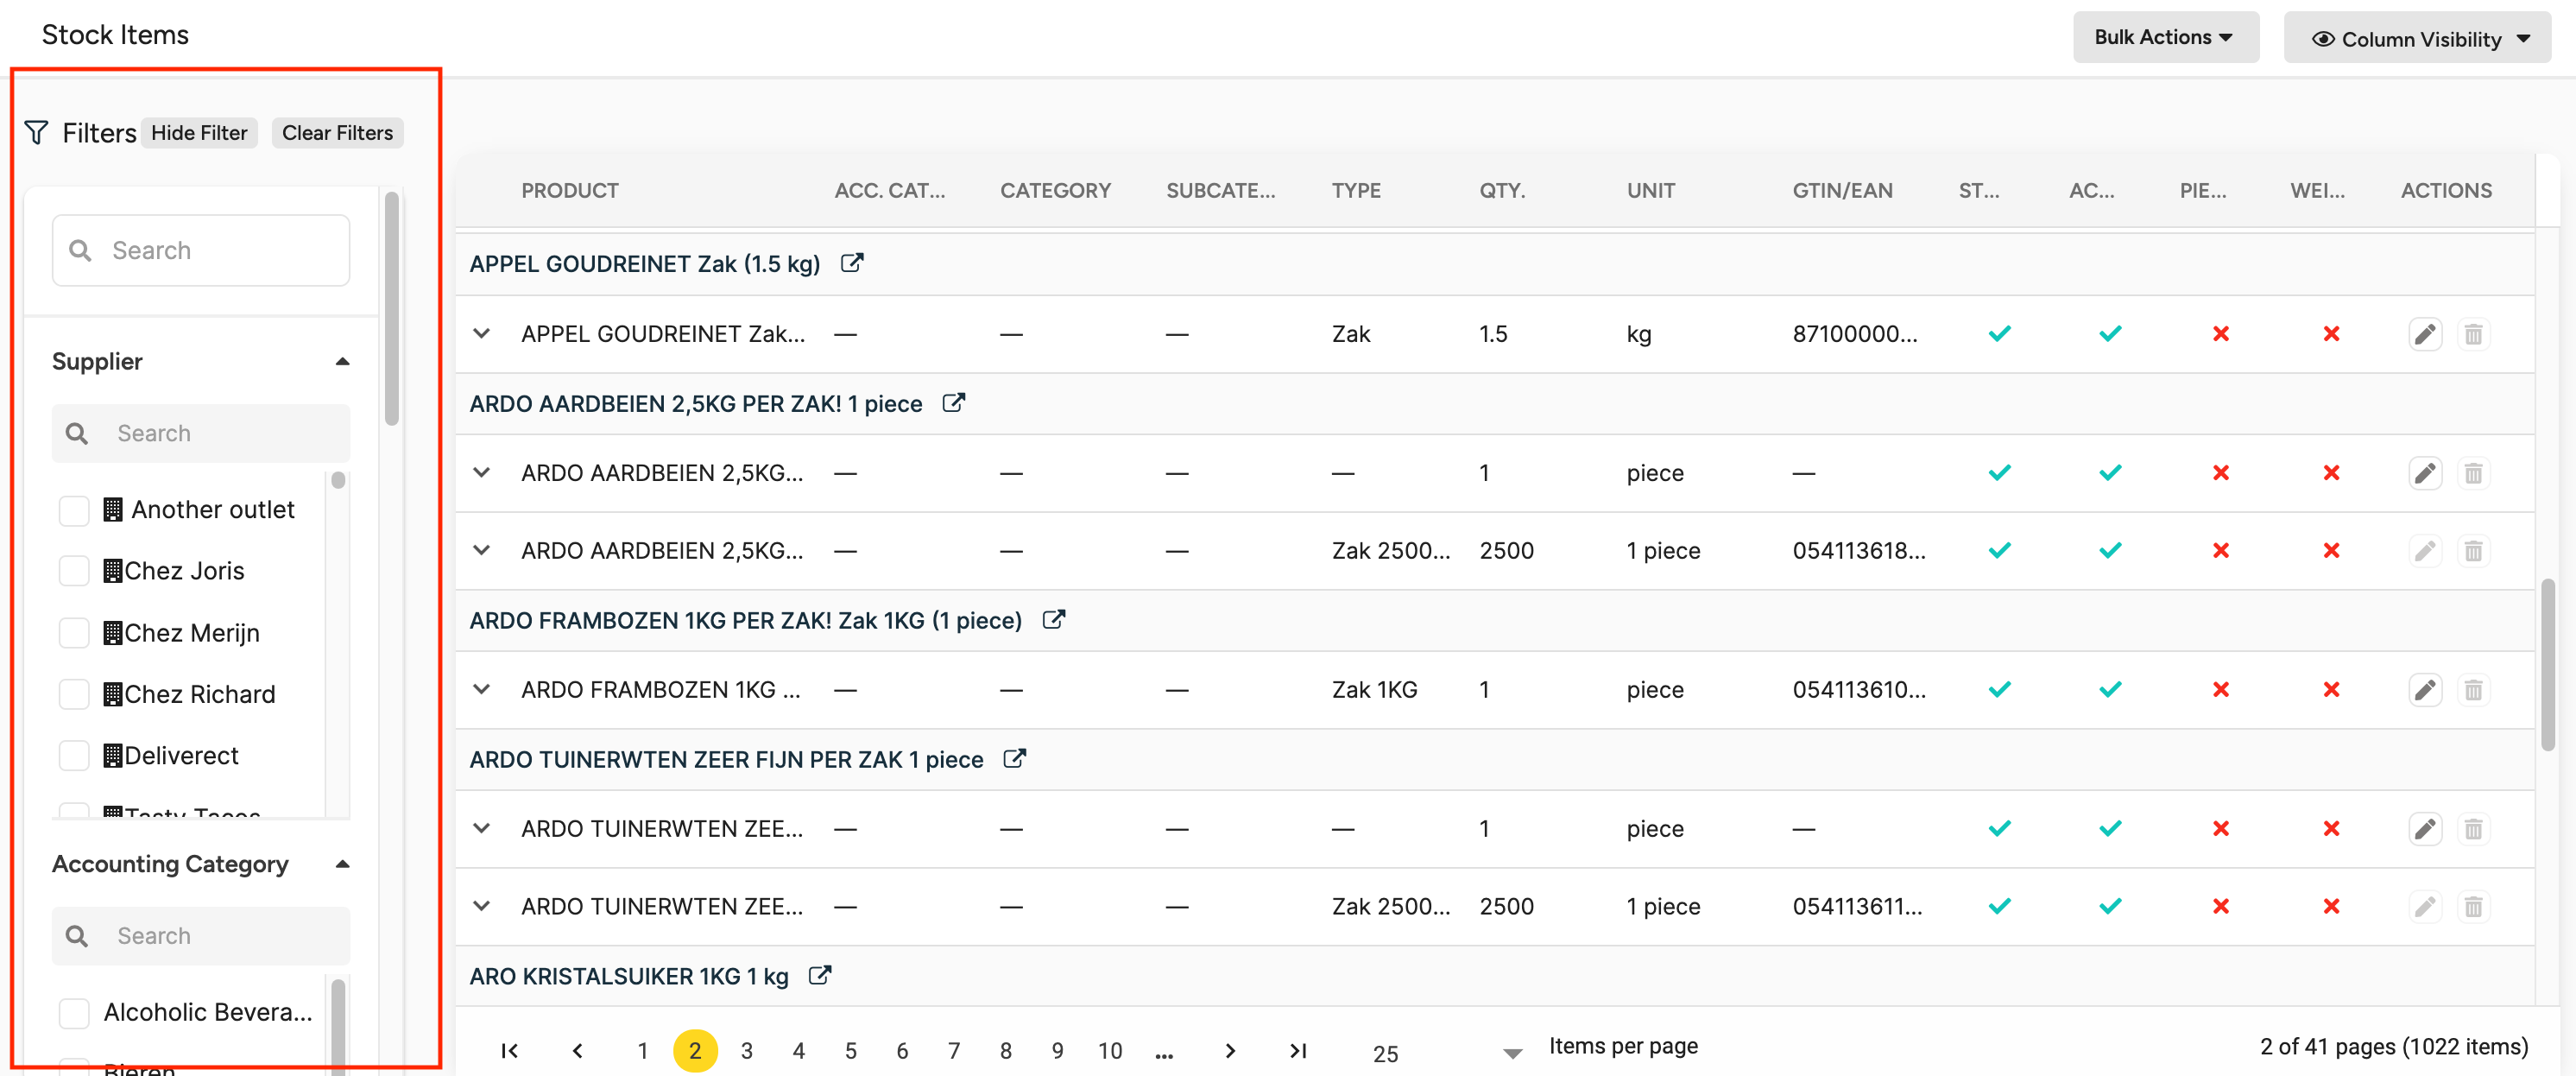Expand ARDO TUINERWTEN row with quantity 2500
This screenshot has height=1076, width=2576.
(482, 907)
